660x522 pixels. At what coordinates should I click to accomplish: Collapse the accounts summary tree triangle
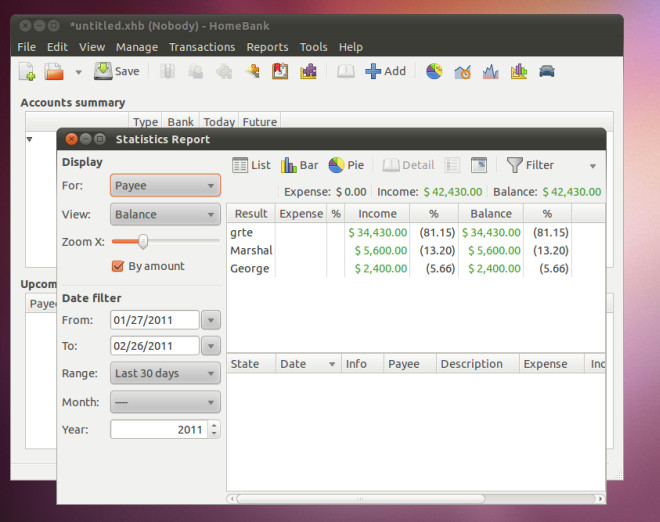(29, 139)
